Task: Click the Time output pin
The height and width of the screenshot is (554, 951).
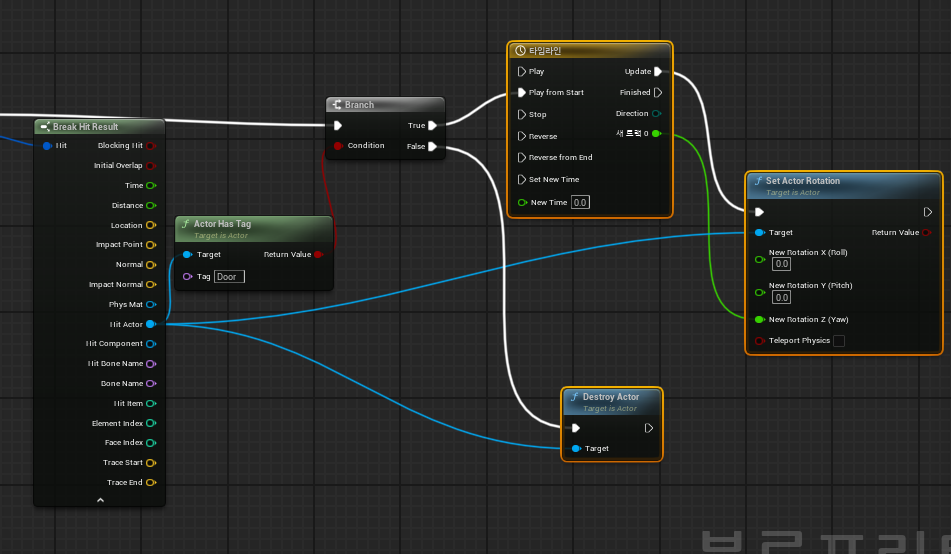Action: tap(151, 186)
